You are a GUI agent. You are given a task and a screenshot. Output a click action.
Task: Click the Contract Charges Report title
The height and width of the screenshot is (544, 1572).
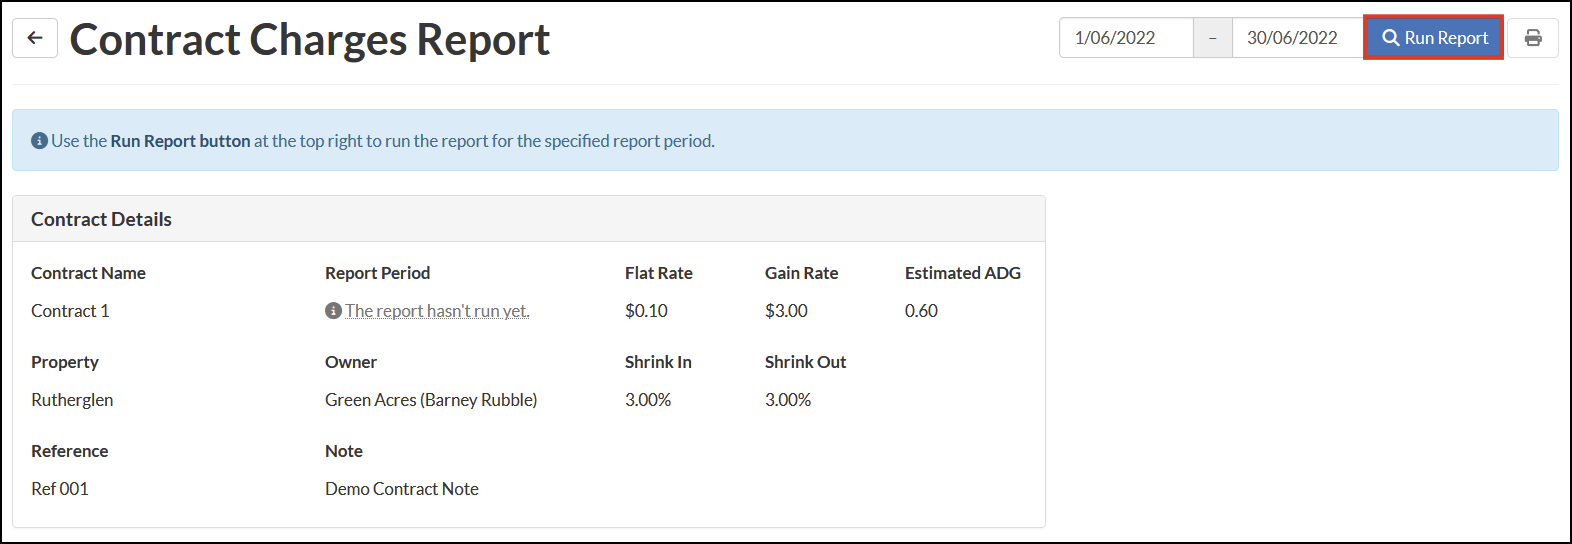pyautogui.click(x=310, y=40)
